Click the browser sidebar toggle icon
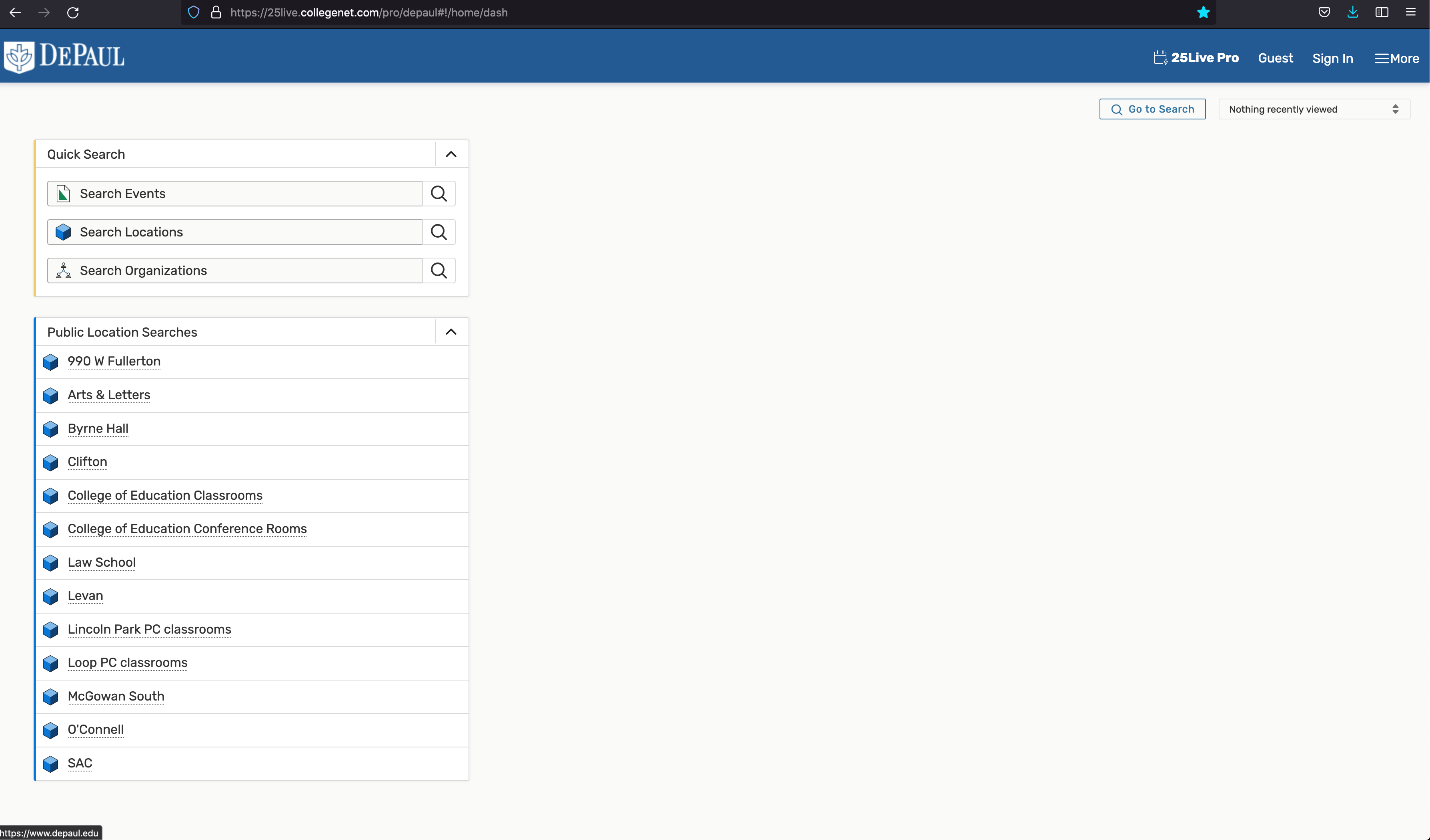 click(x=1382, y=13)
